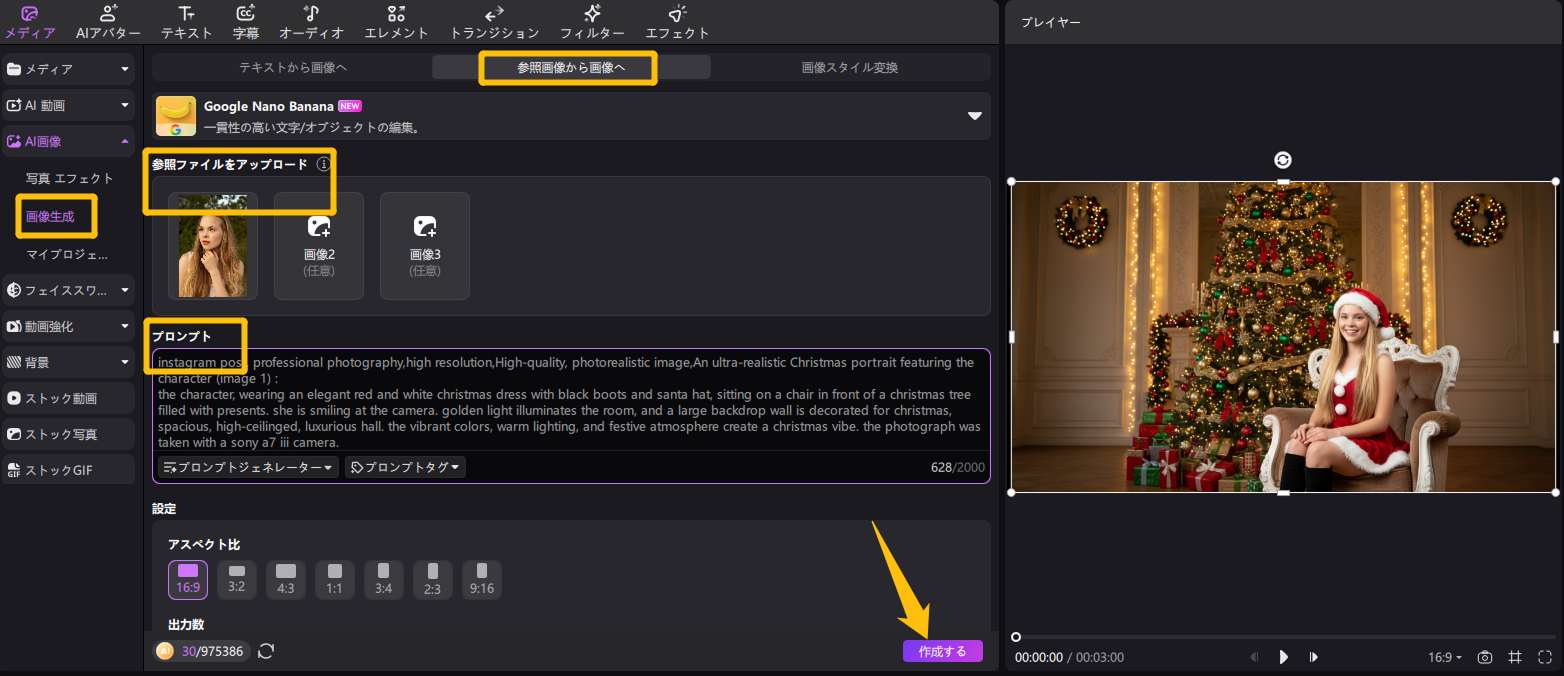Image resolution: width=1564 pixels, height=676 pixels.
Task: Add a reference in the 画像2 upload slot
Action: (x=319, y=245)
